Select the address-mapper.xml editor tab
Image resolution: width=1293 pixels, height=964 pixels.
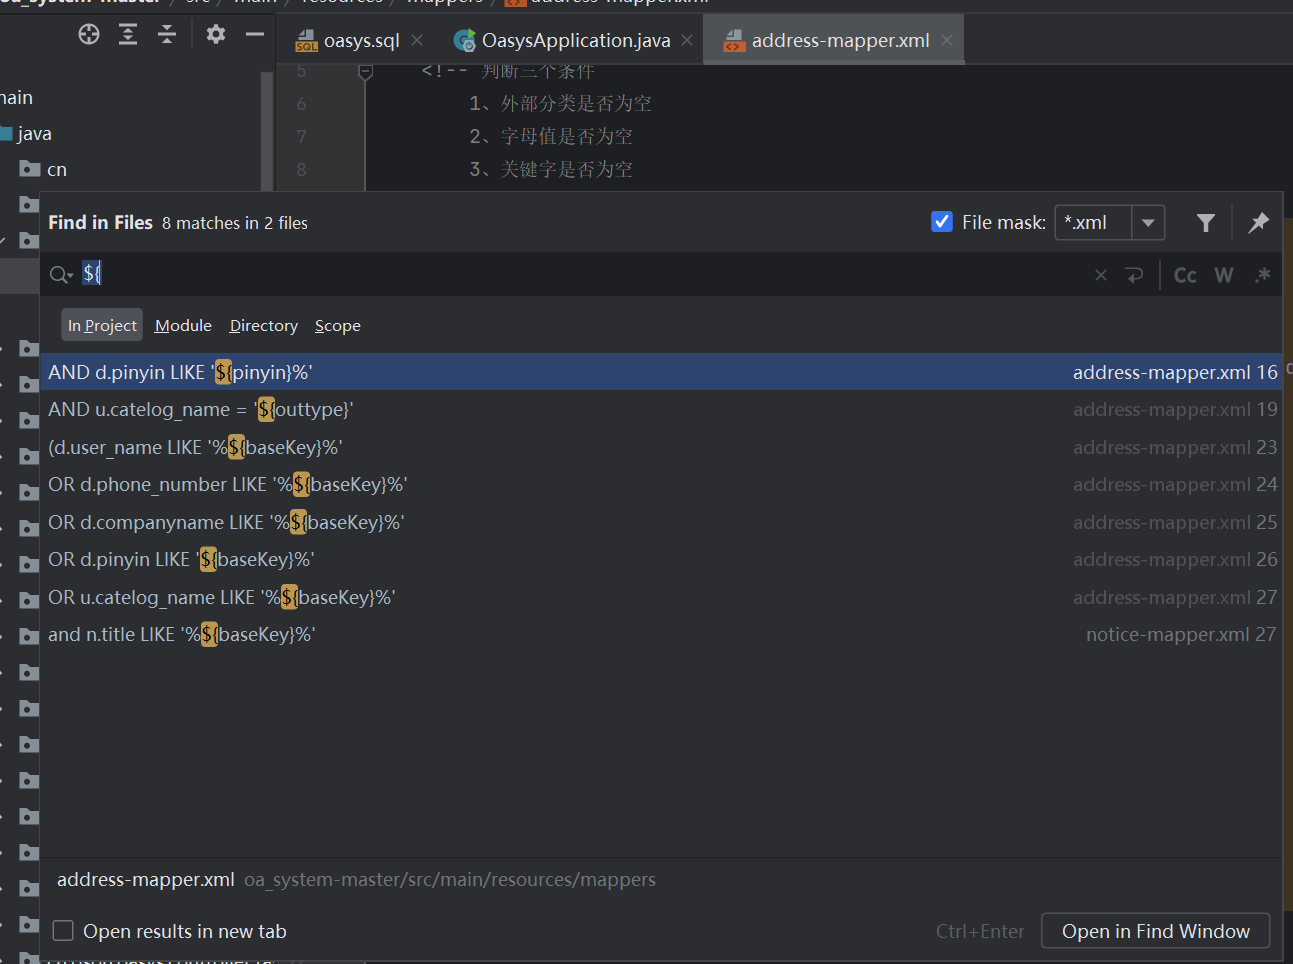(x=834, y=40)
